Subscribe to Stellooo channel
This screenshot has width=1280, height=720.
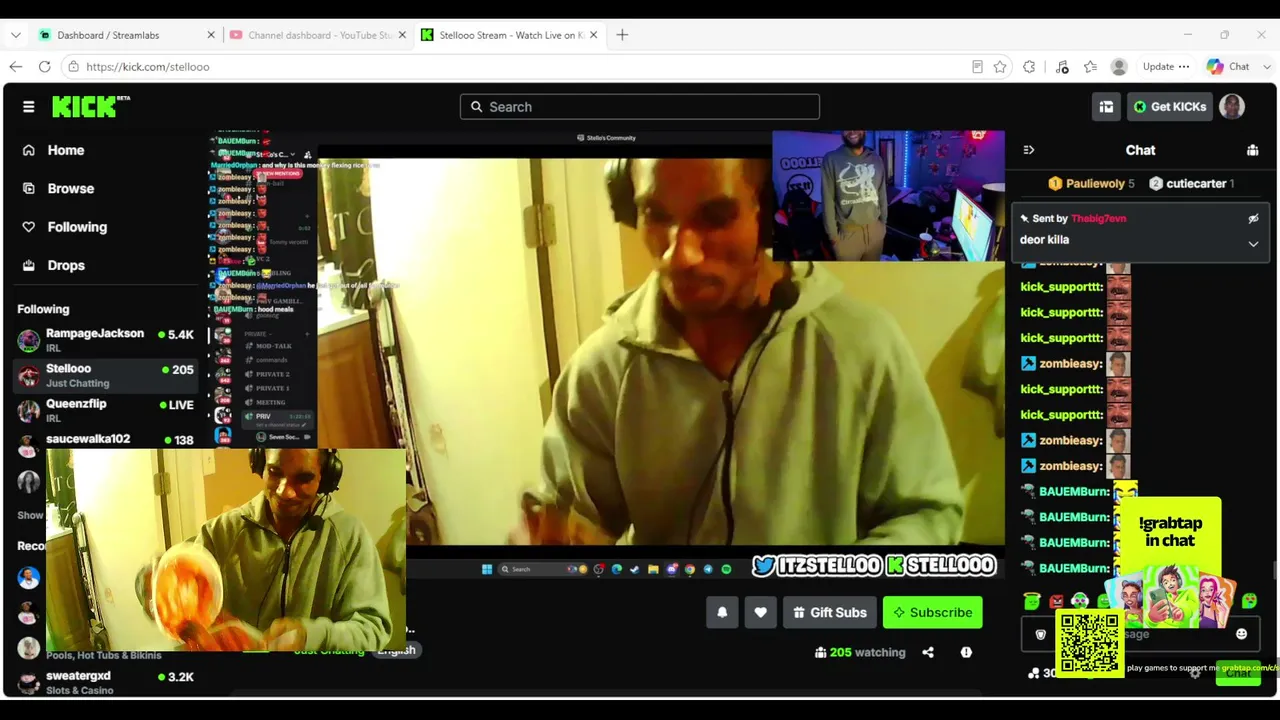point(933,613)
